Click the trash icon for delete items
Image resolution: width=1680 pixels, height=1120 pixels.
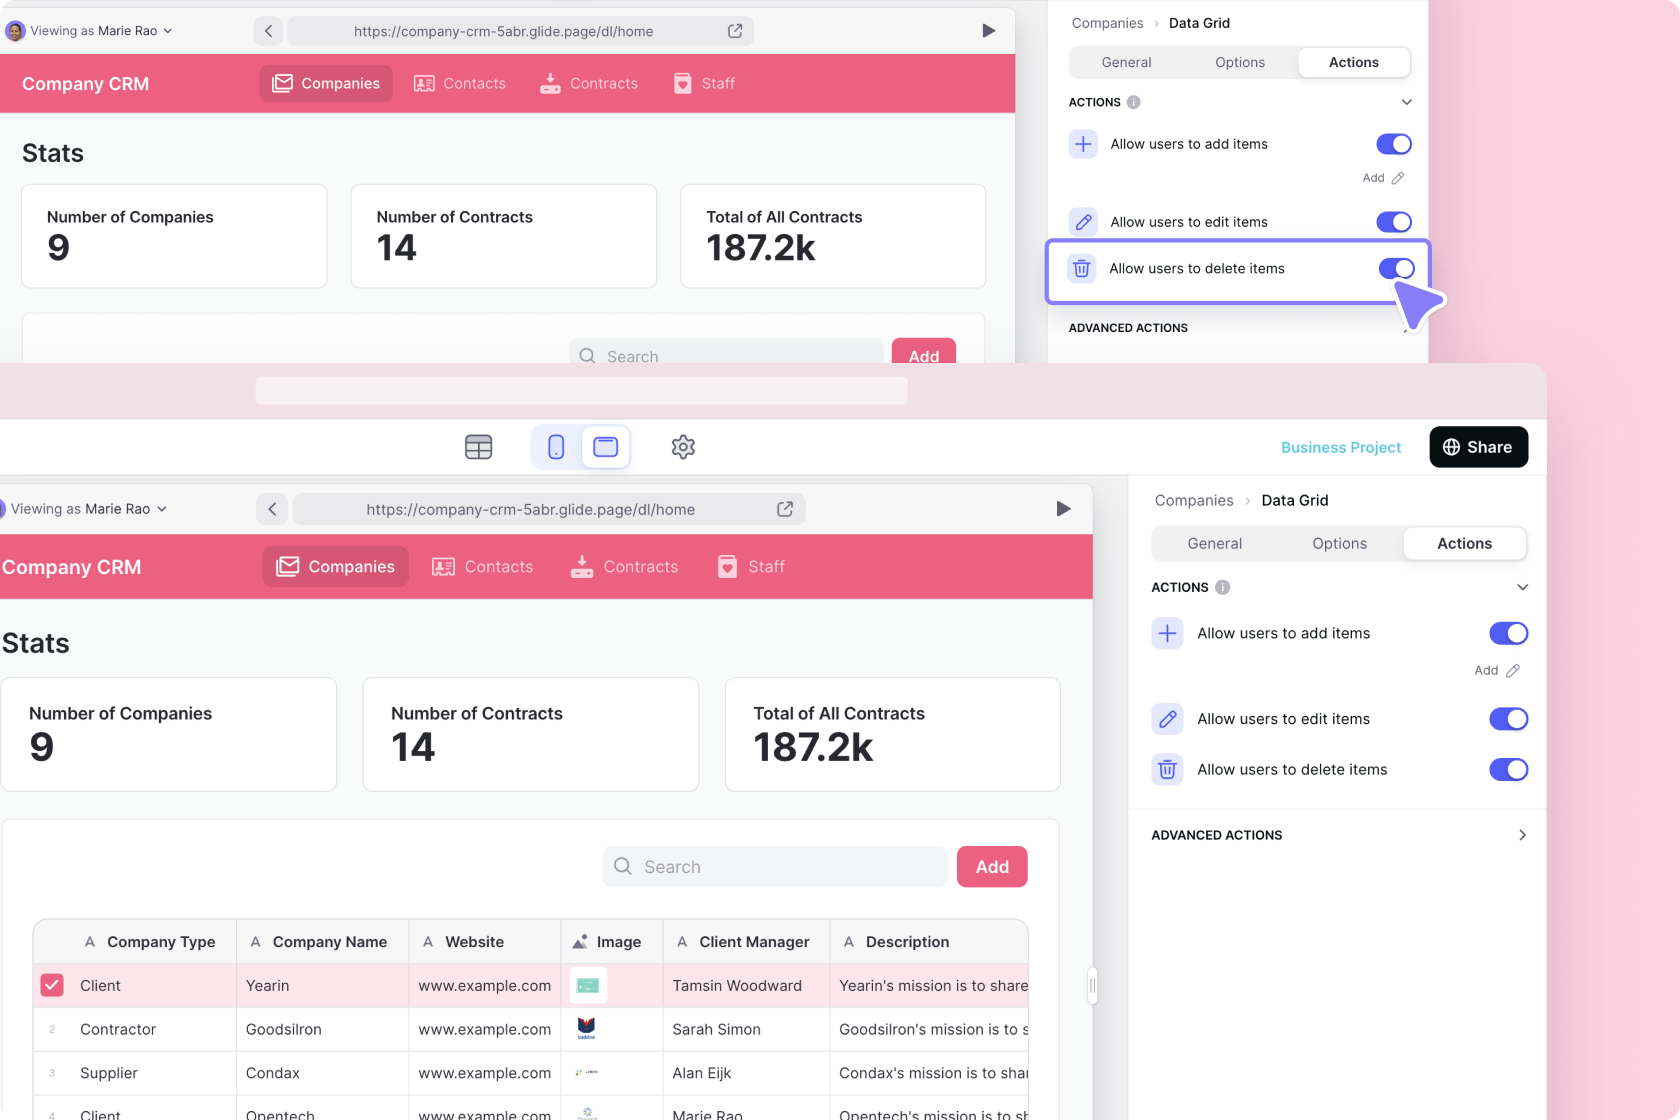[1167, 770]
